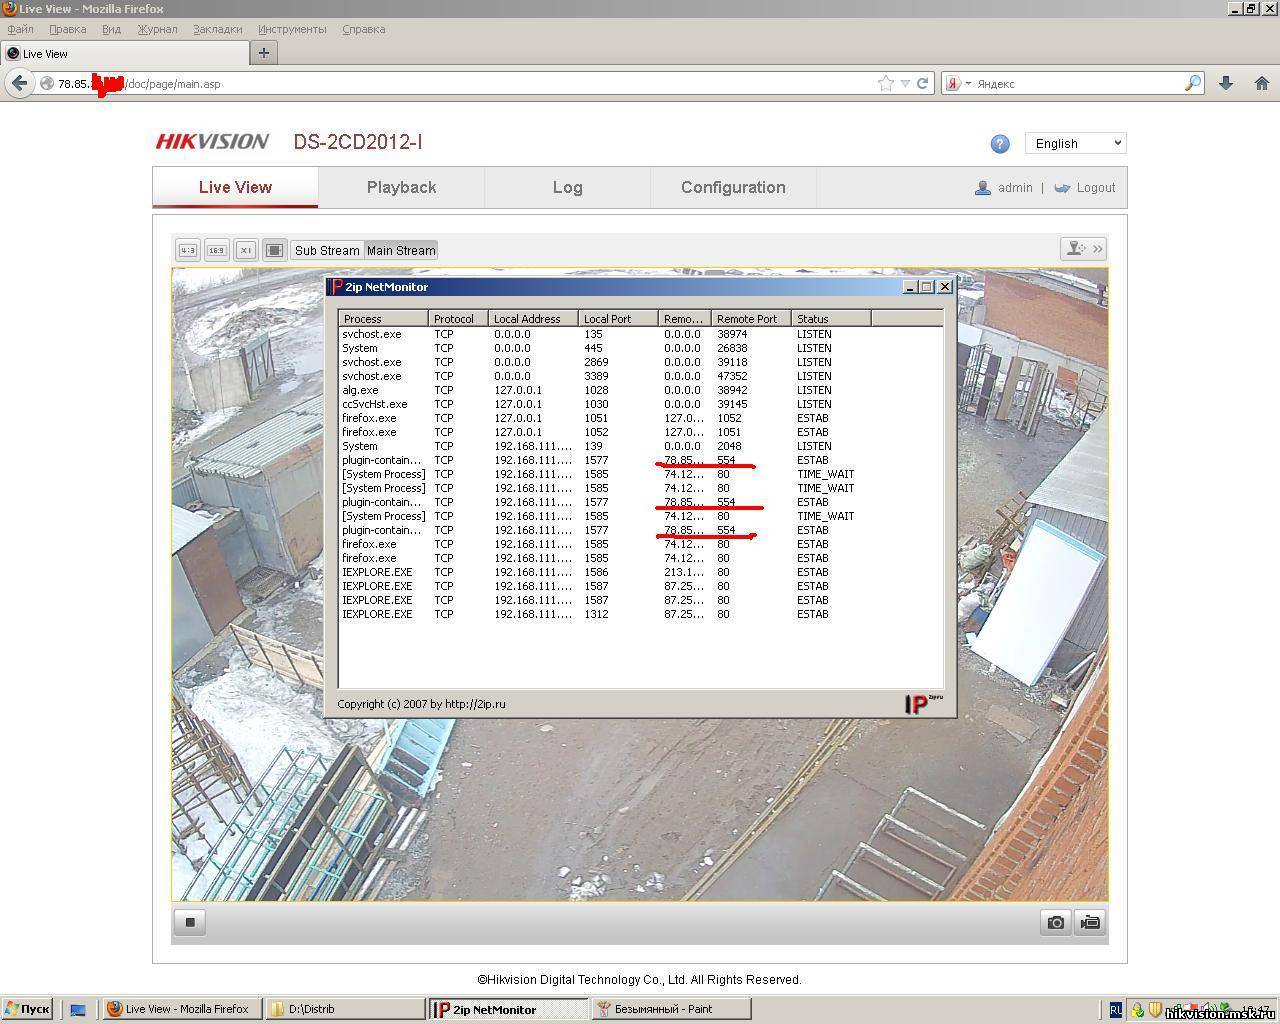Open the Правка menu
Image resolution: width=1280 pixels, height=1024 pixels.
click(x=67, y=29)
